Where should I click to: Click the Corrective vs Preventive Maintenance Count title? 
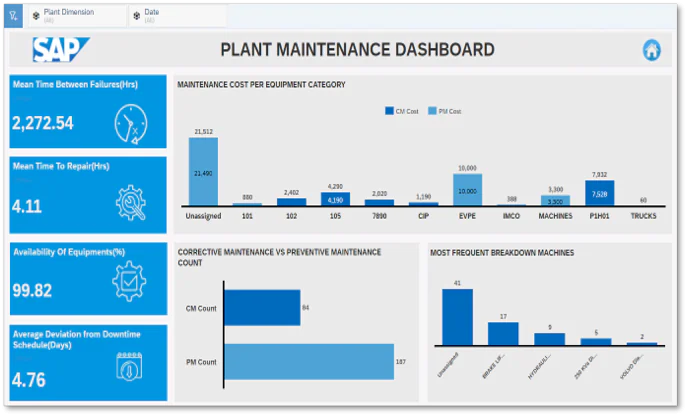(x=279, y=257)
